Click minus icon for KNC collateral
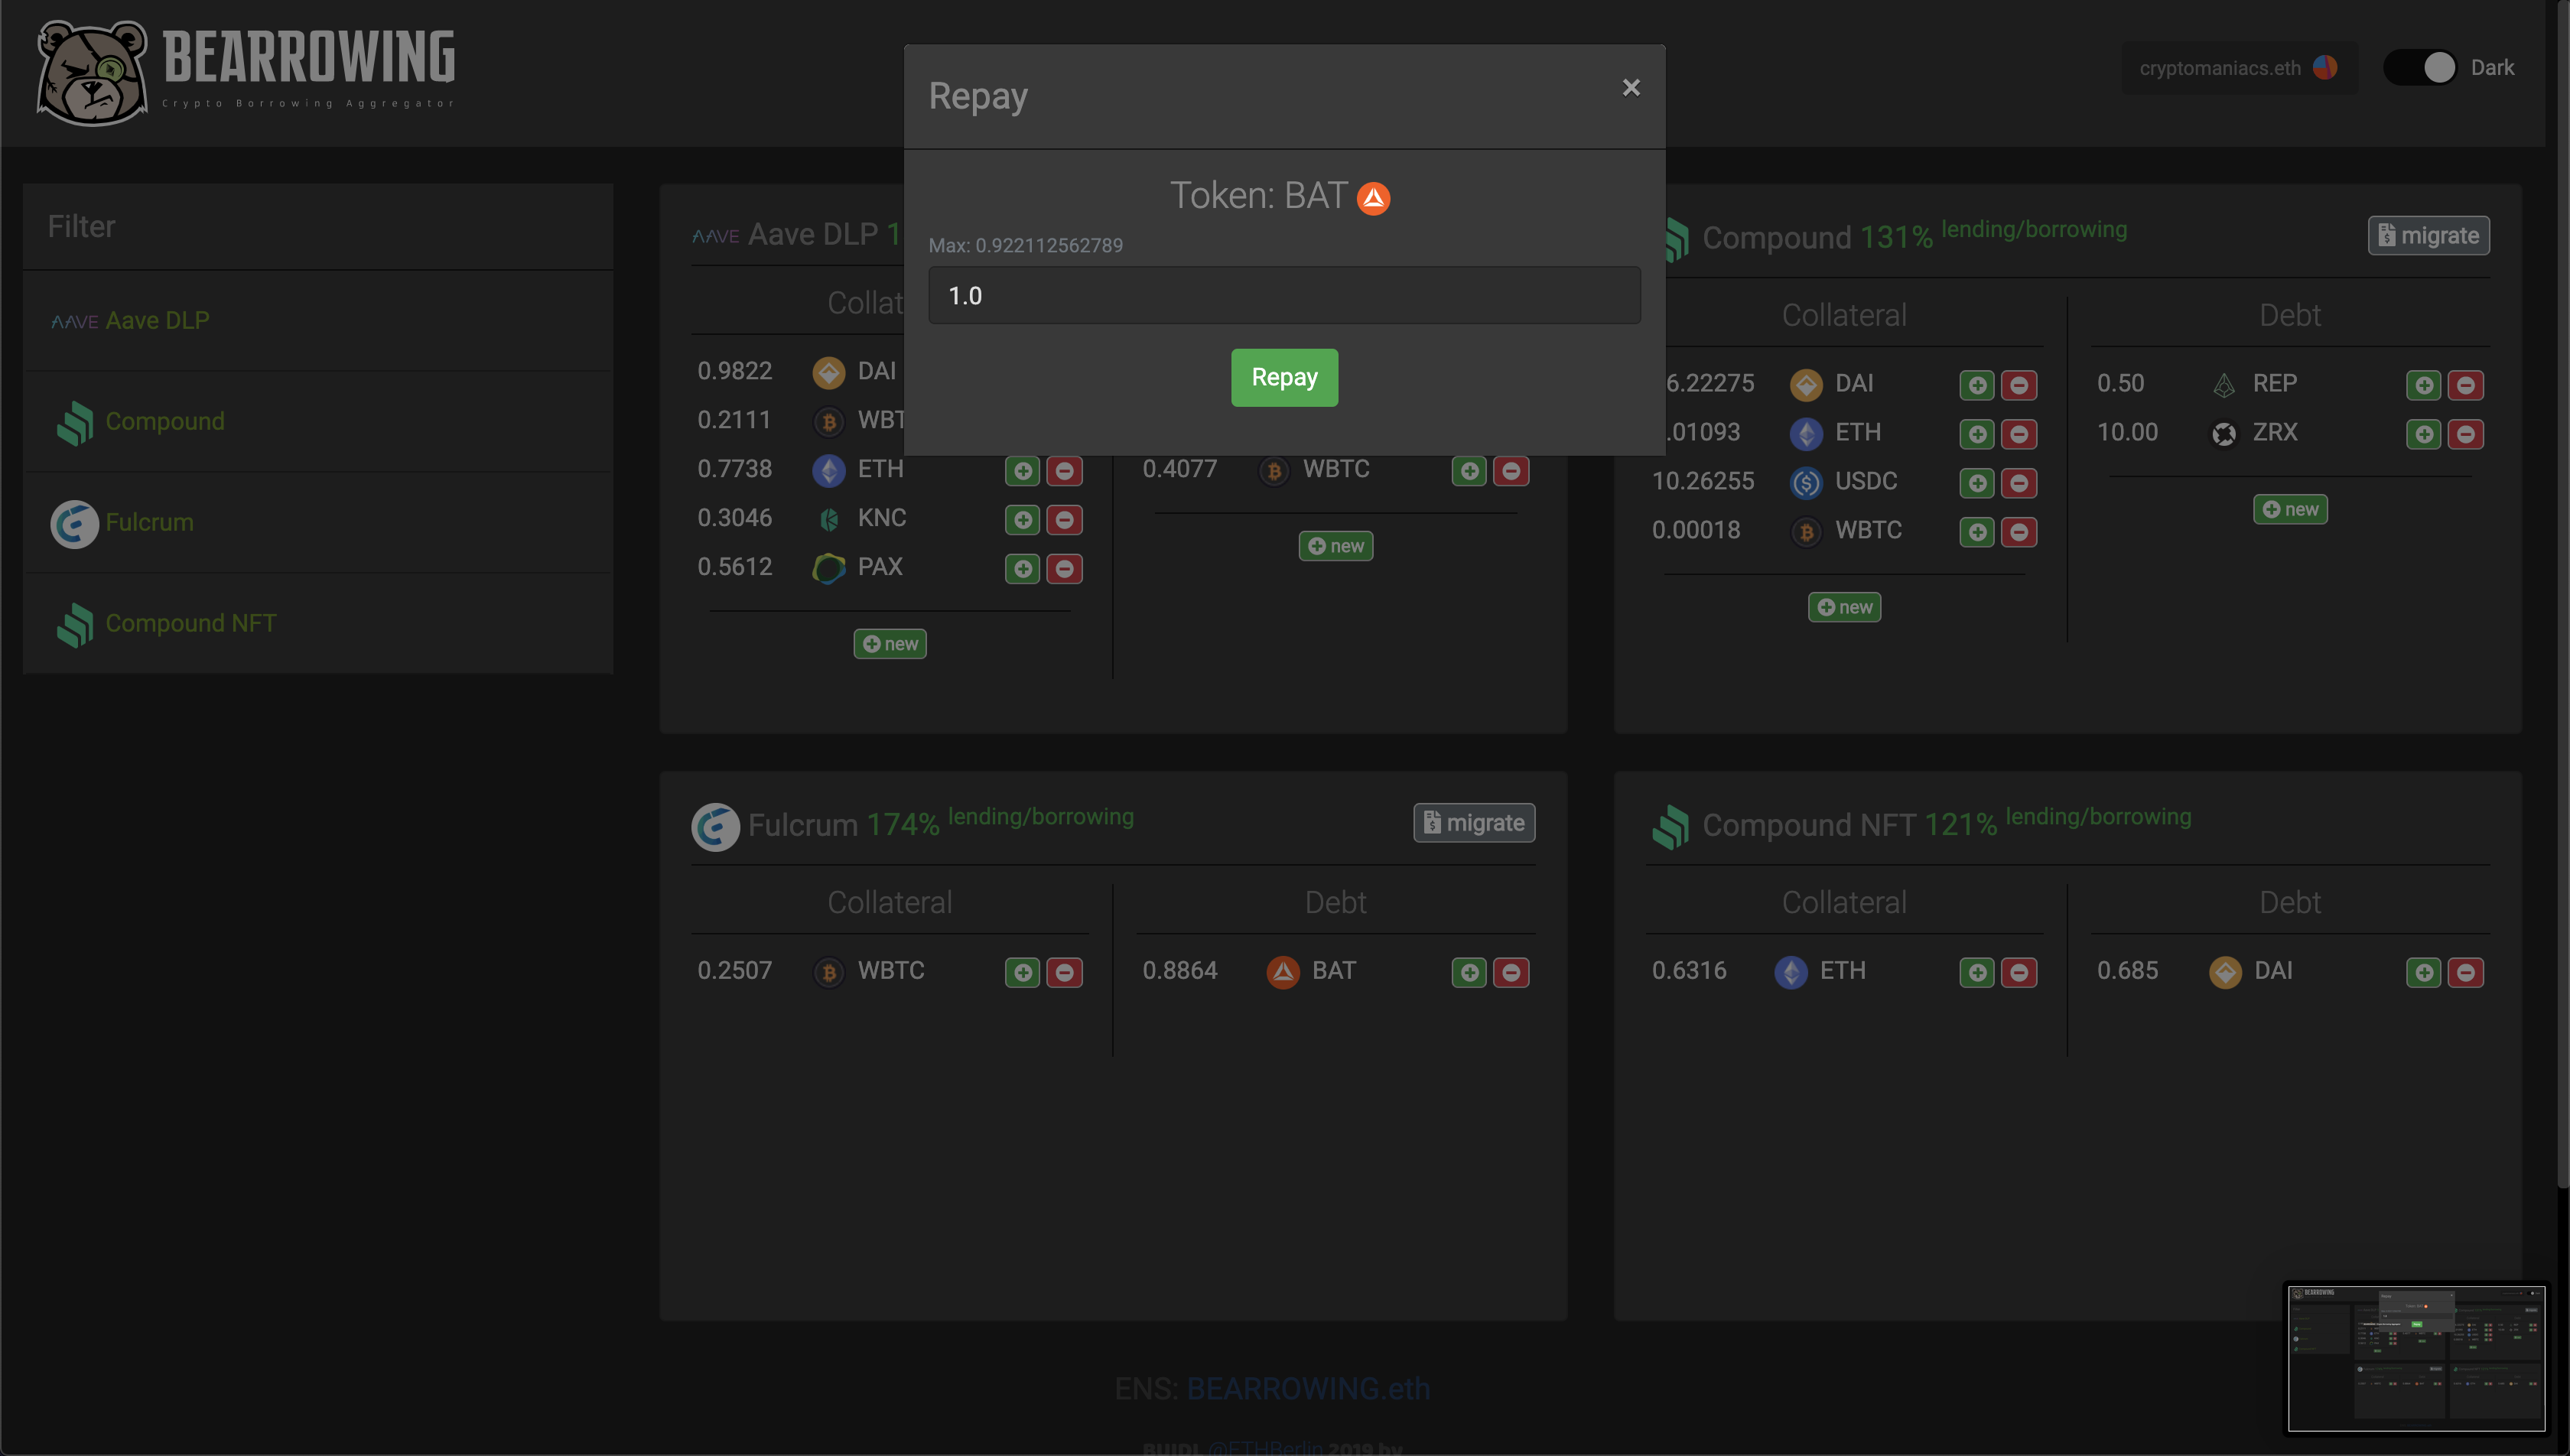Viewport: 2570px width, 1456px height. tap(1064, 520)
